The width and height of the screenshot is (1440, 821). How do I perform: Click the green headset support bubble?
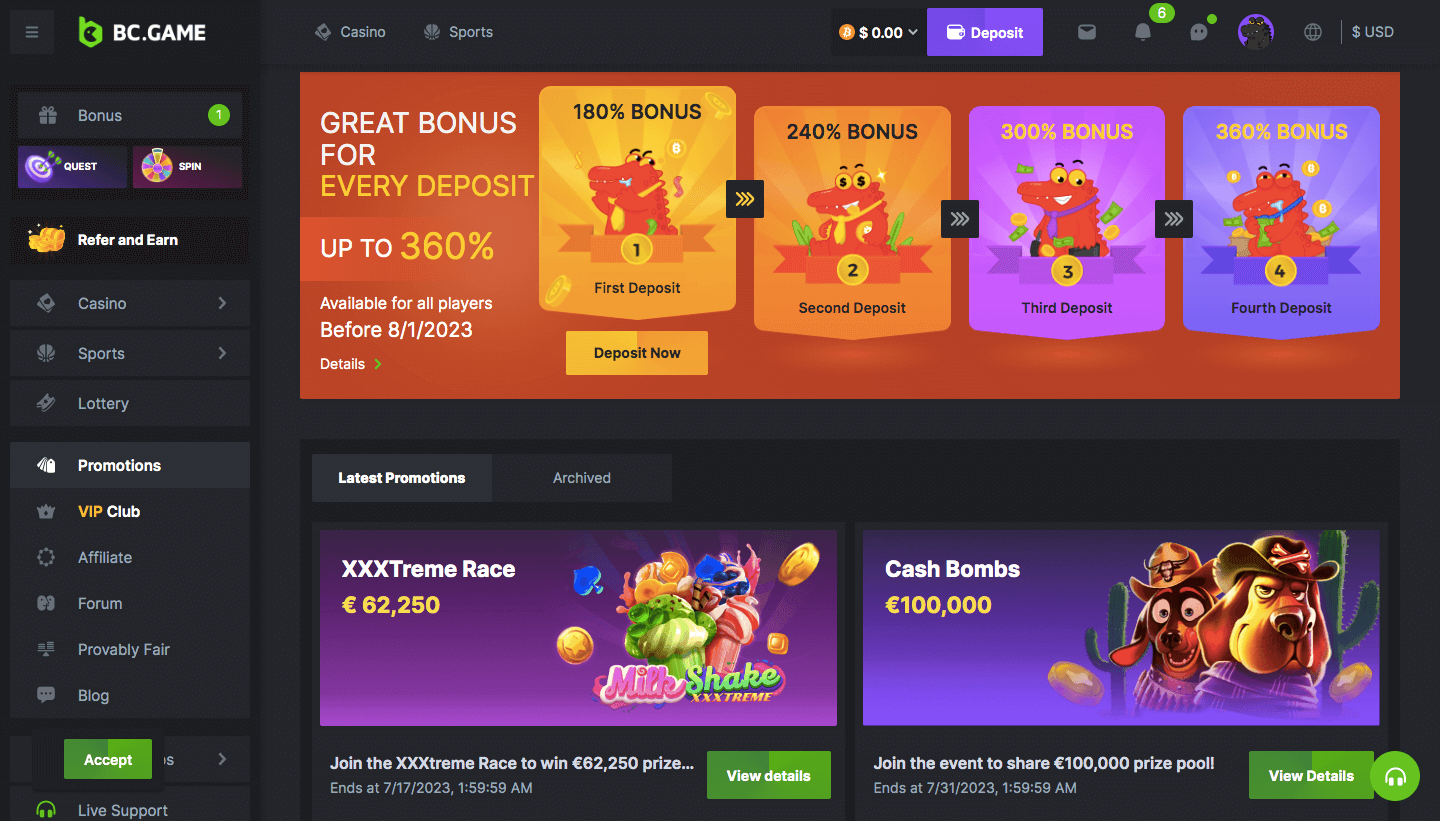click(x=1395, y=776)
